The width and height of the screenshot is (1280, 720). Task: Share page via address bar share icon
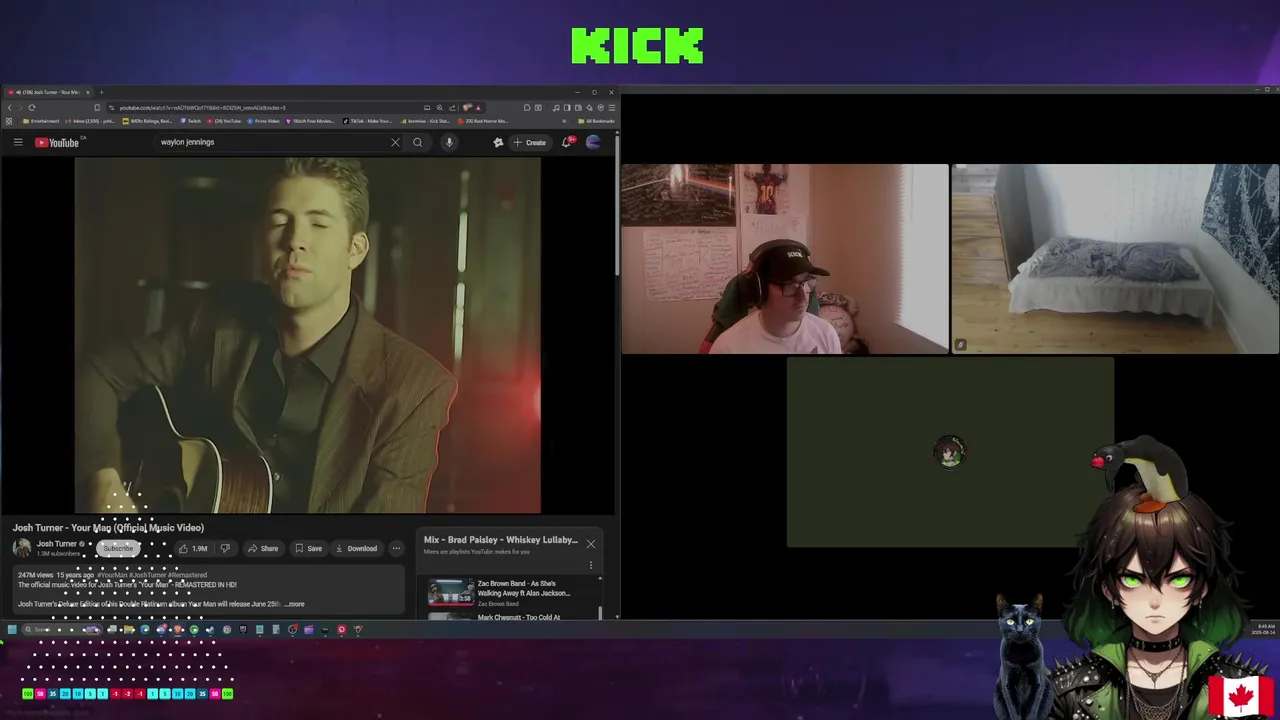452,107
